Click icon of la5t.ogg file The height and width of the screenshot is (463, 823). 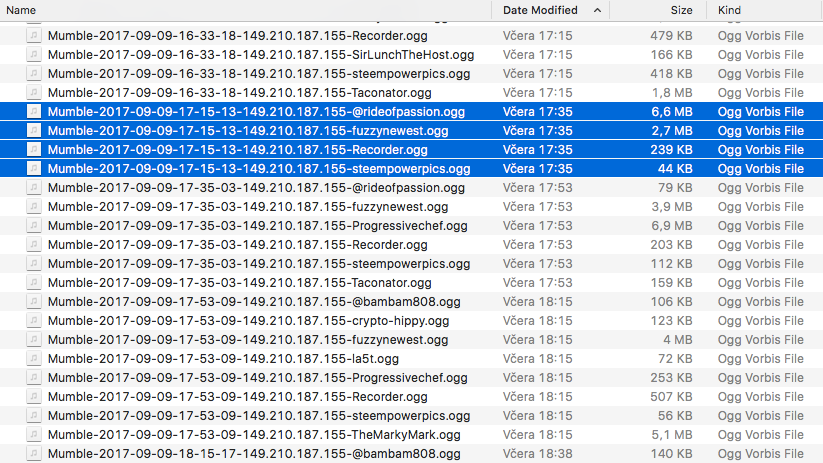point(34,359)
